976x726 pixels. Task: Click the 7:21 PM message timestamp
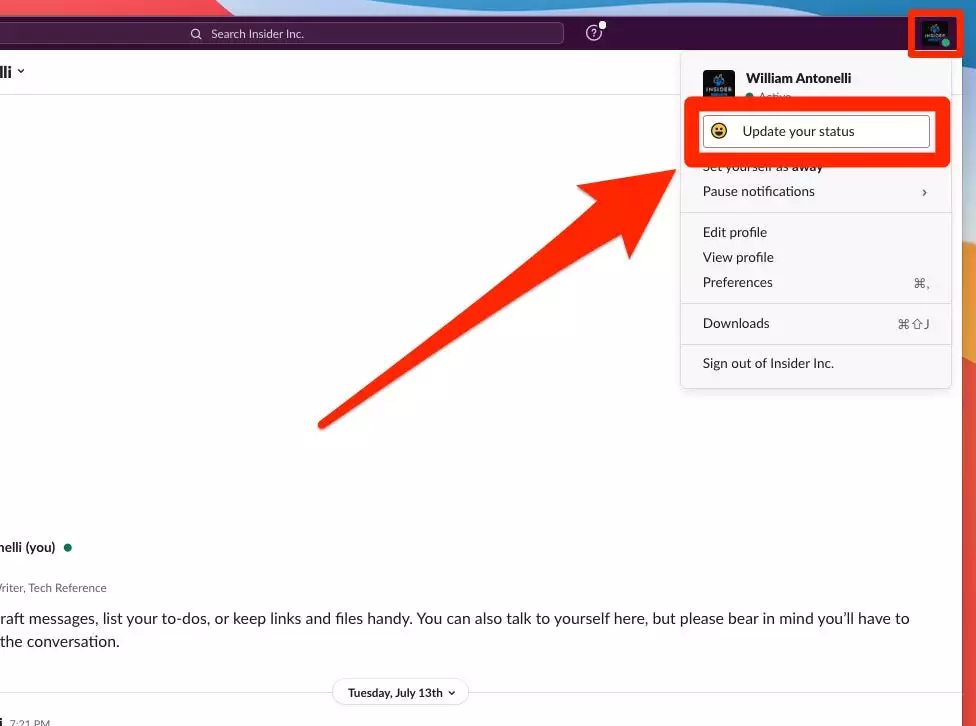point(29,722)
